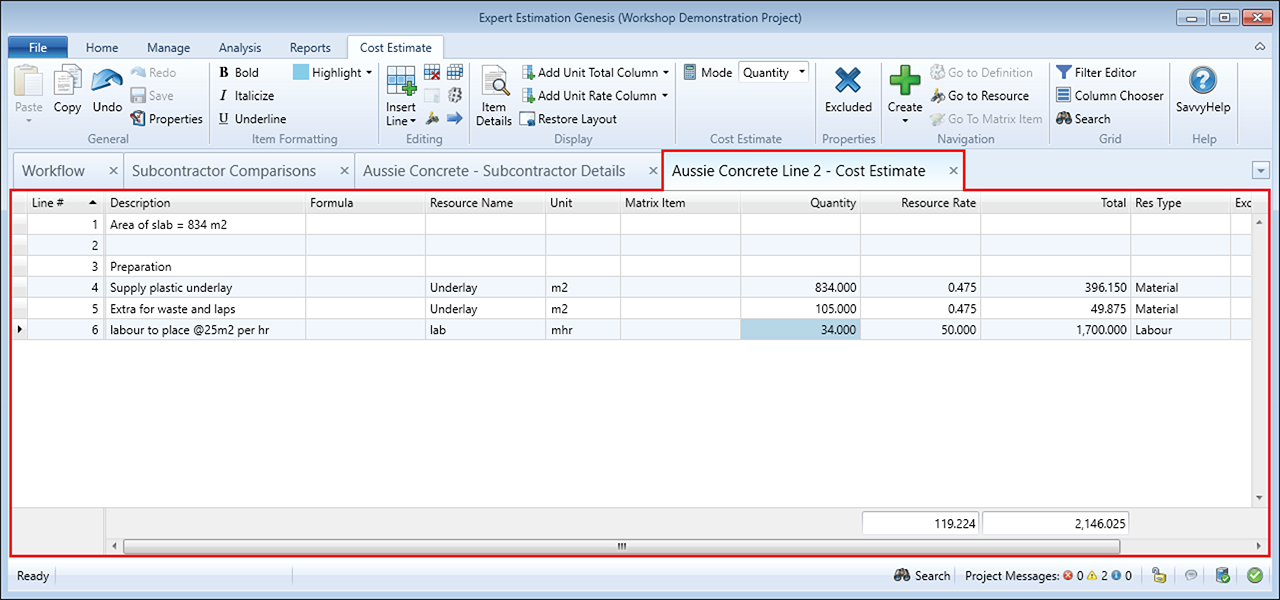1280x600 pixels.
Task: Open SavvyHelp question mark icon
Action: 1203,82
